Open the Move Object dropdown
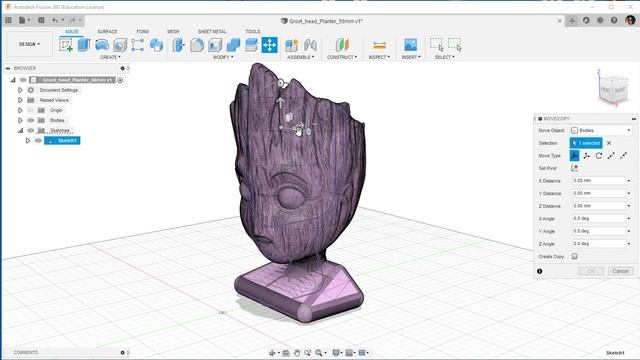The image size is (640, 360). 601,130
